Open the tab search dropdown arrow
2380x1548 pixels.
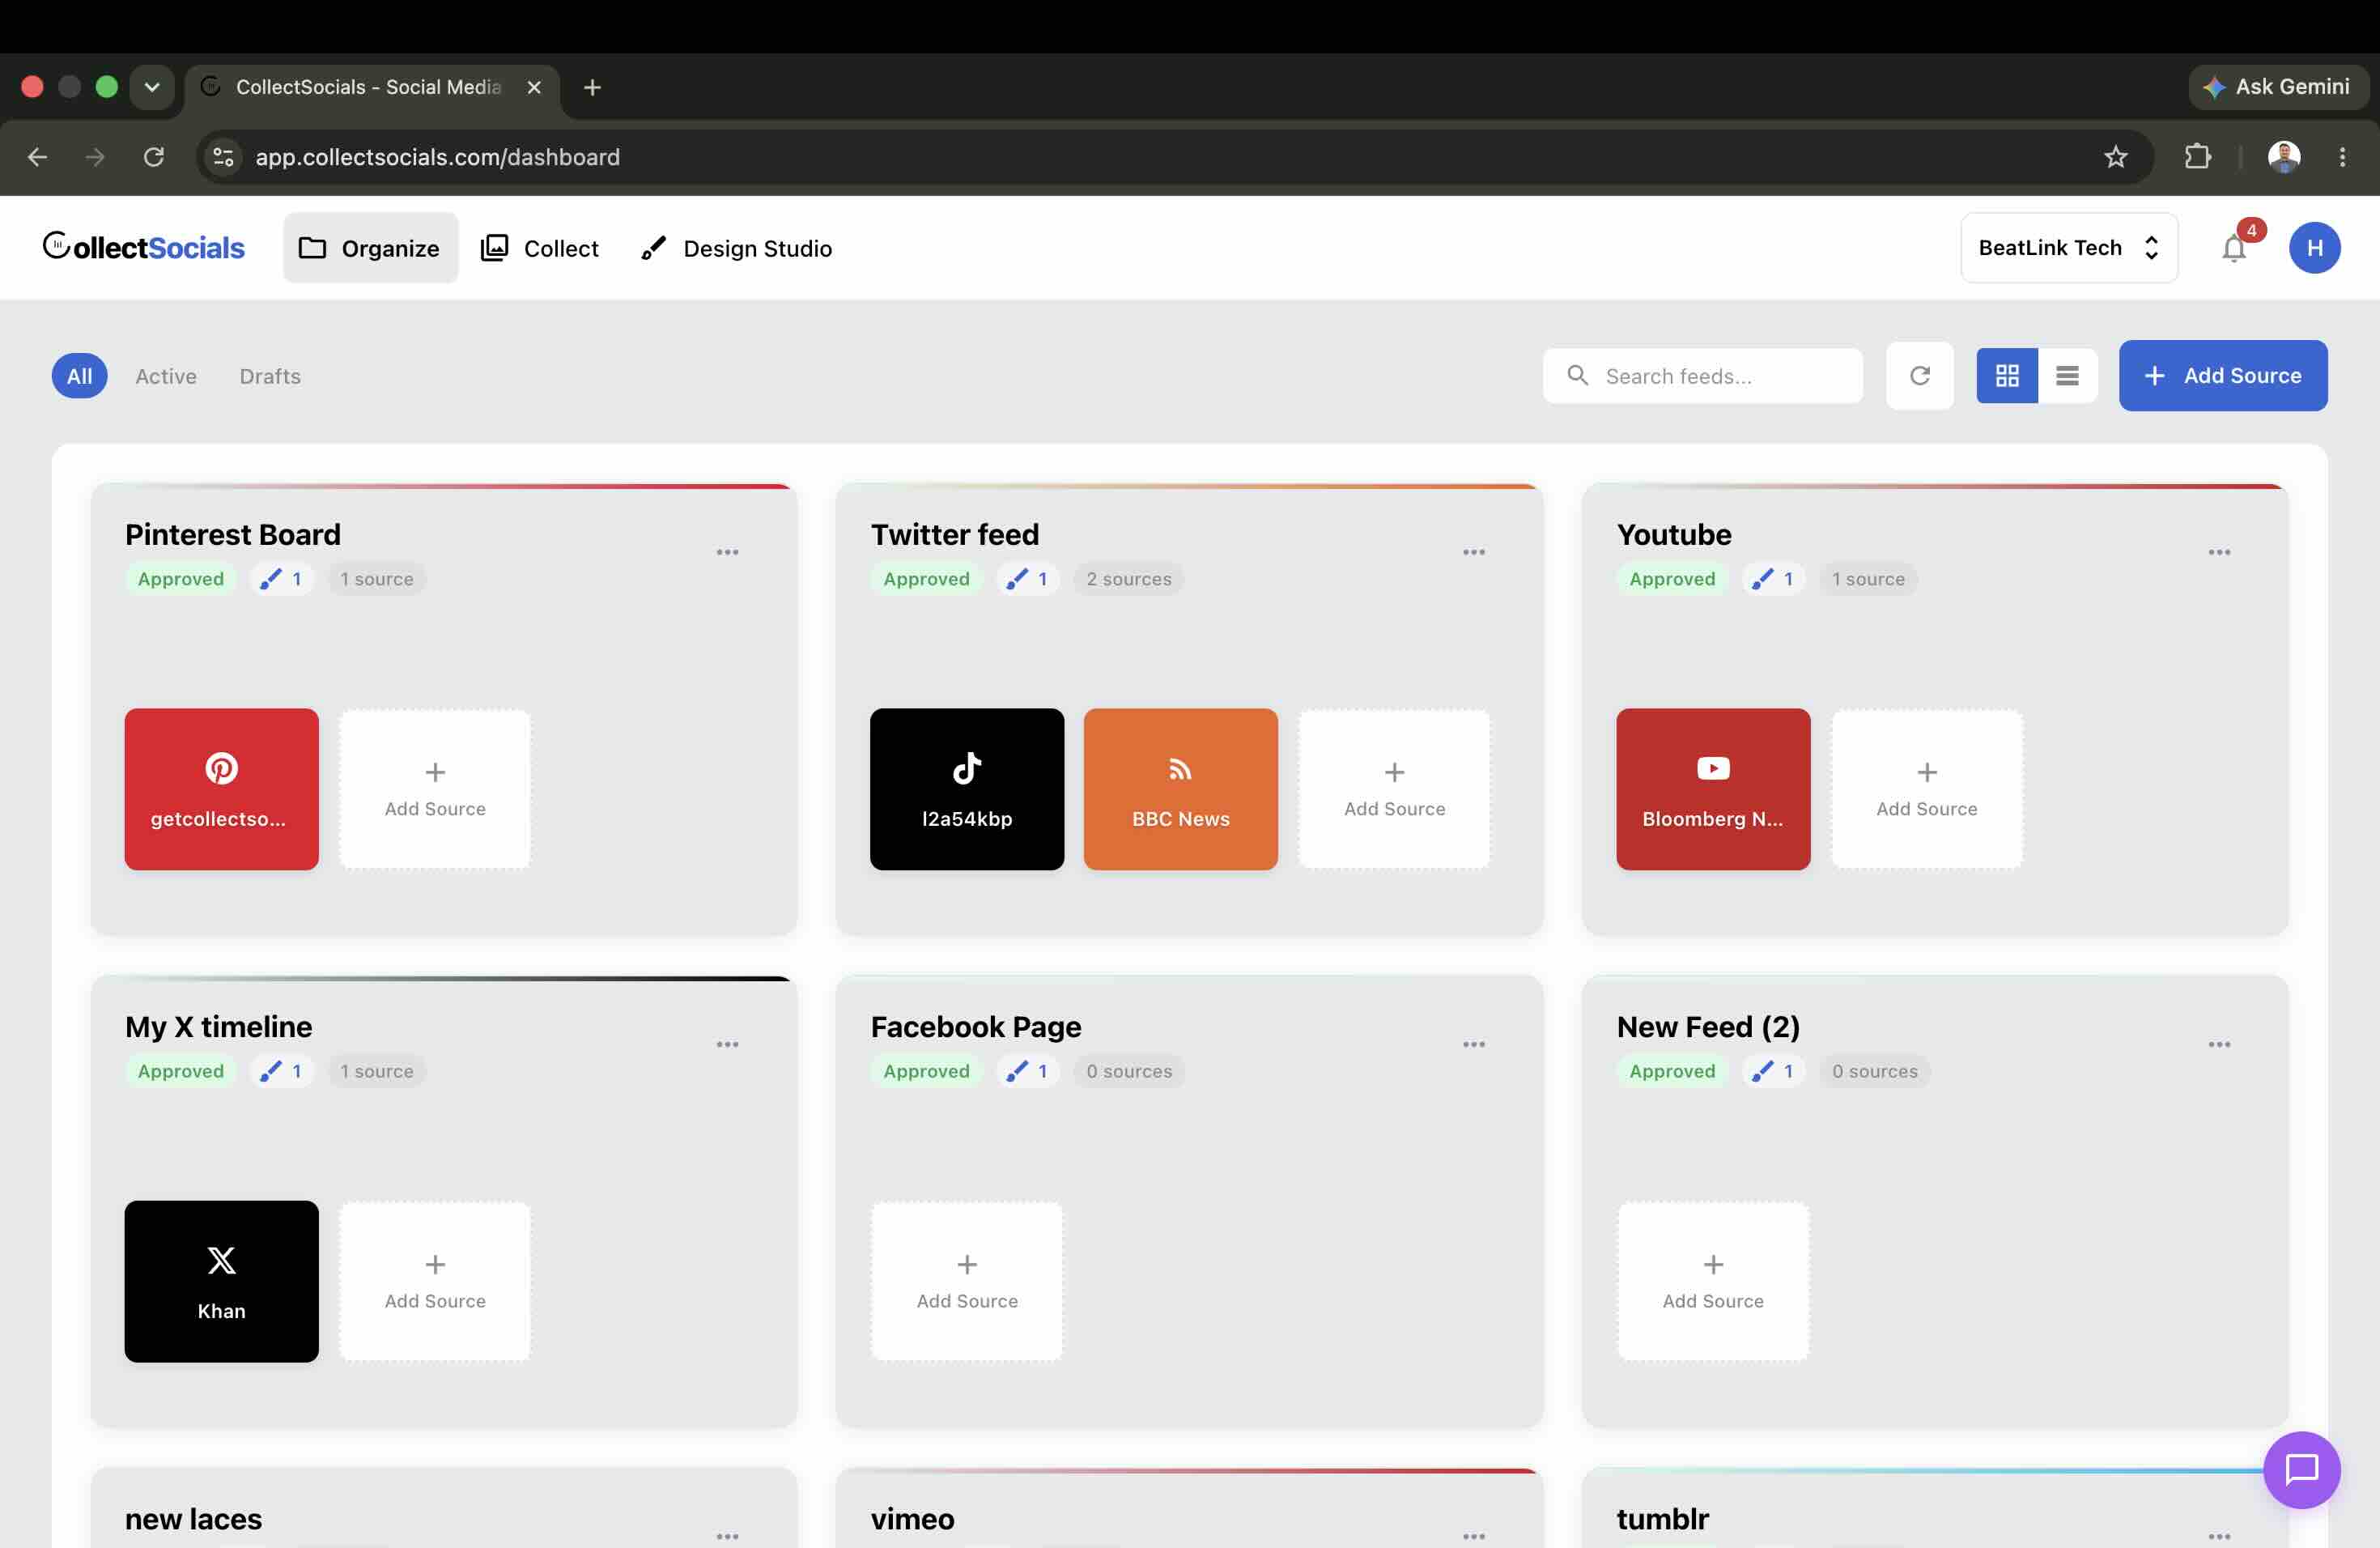coord(152,87)
